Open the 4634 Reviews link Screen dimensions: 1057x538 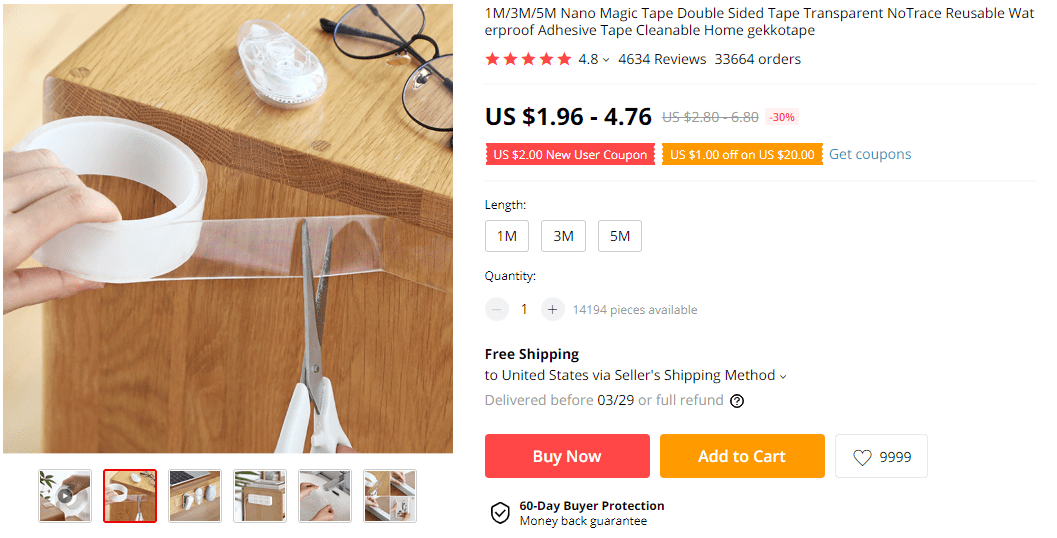point(662,59)
